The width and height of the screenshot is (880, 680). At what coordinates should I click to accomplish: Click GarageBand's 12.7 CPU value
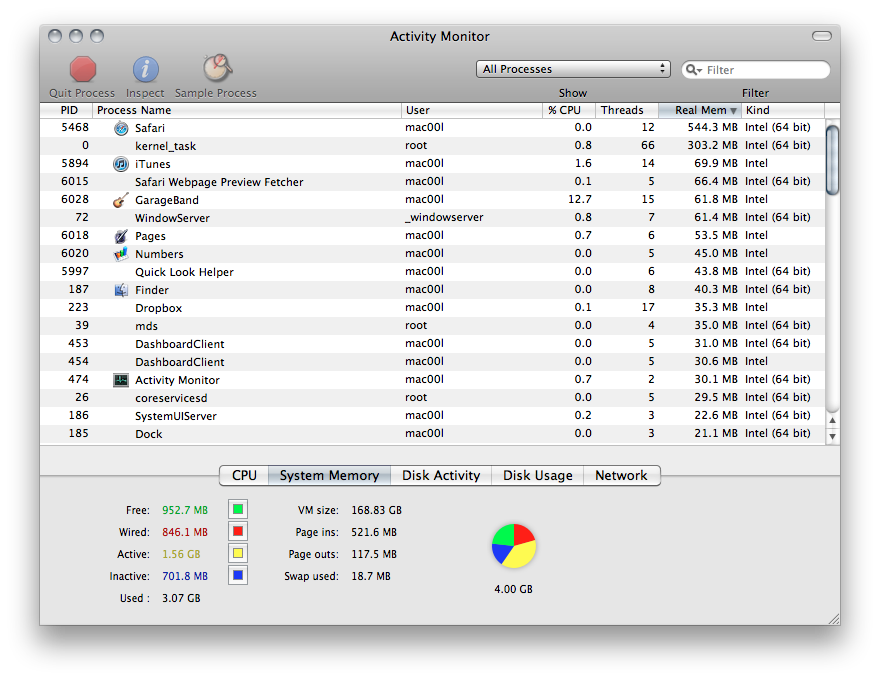pyautogui.click(x=579, y=199)
